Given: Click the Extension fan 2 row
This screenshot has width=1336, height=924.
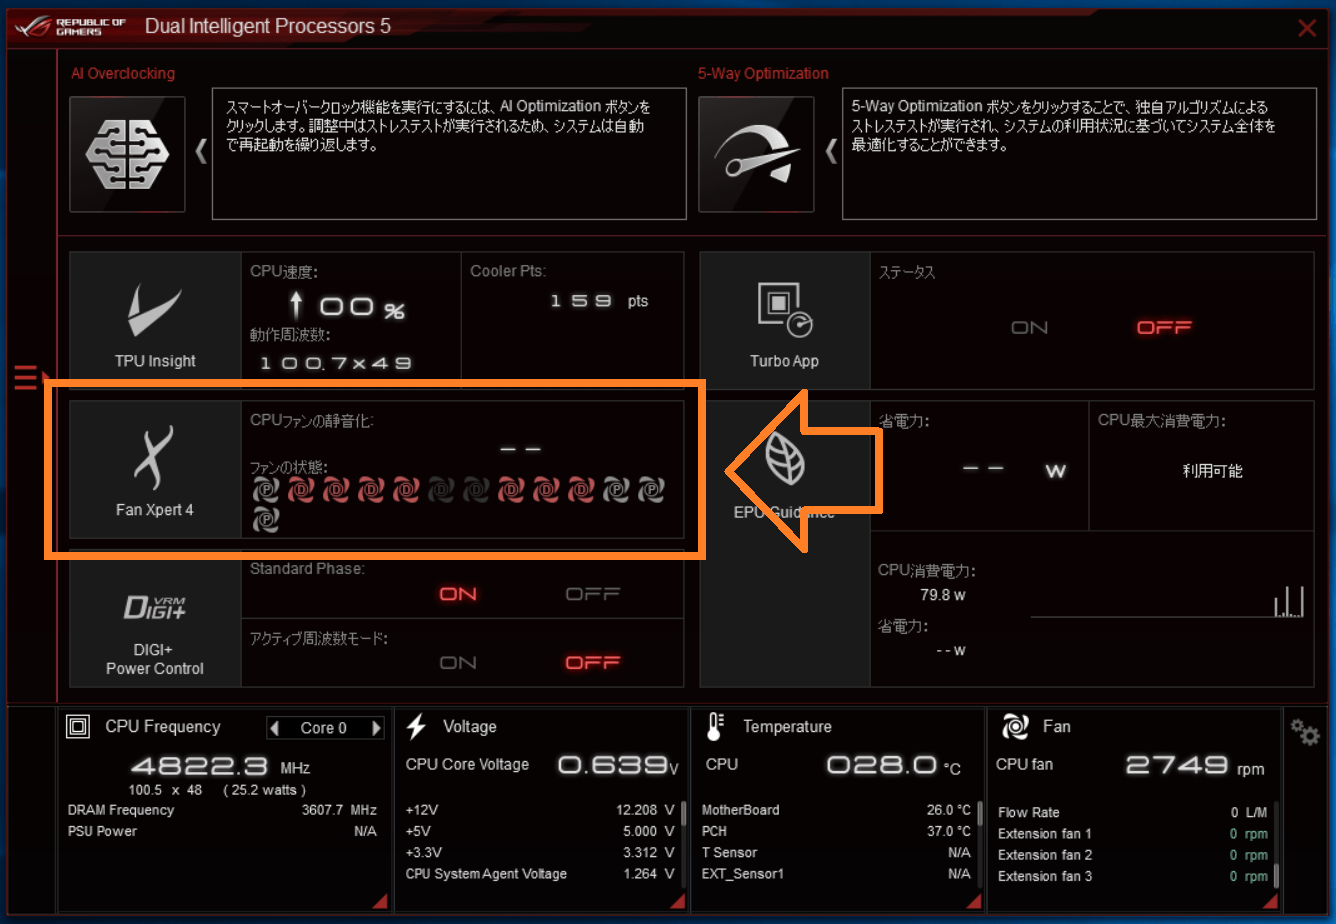Looking at the screenshot, I should point(1133,856).
